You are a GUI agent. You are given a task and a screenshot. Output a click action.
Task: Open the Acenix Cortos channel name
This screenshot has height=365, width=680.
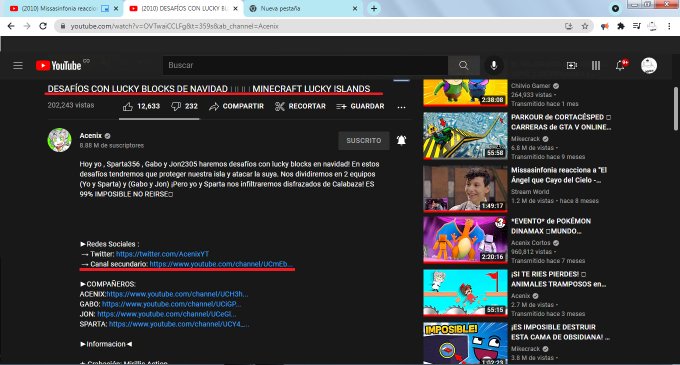[x=530, y=243]
